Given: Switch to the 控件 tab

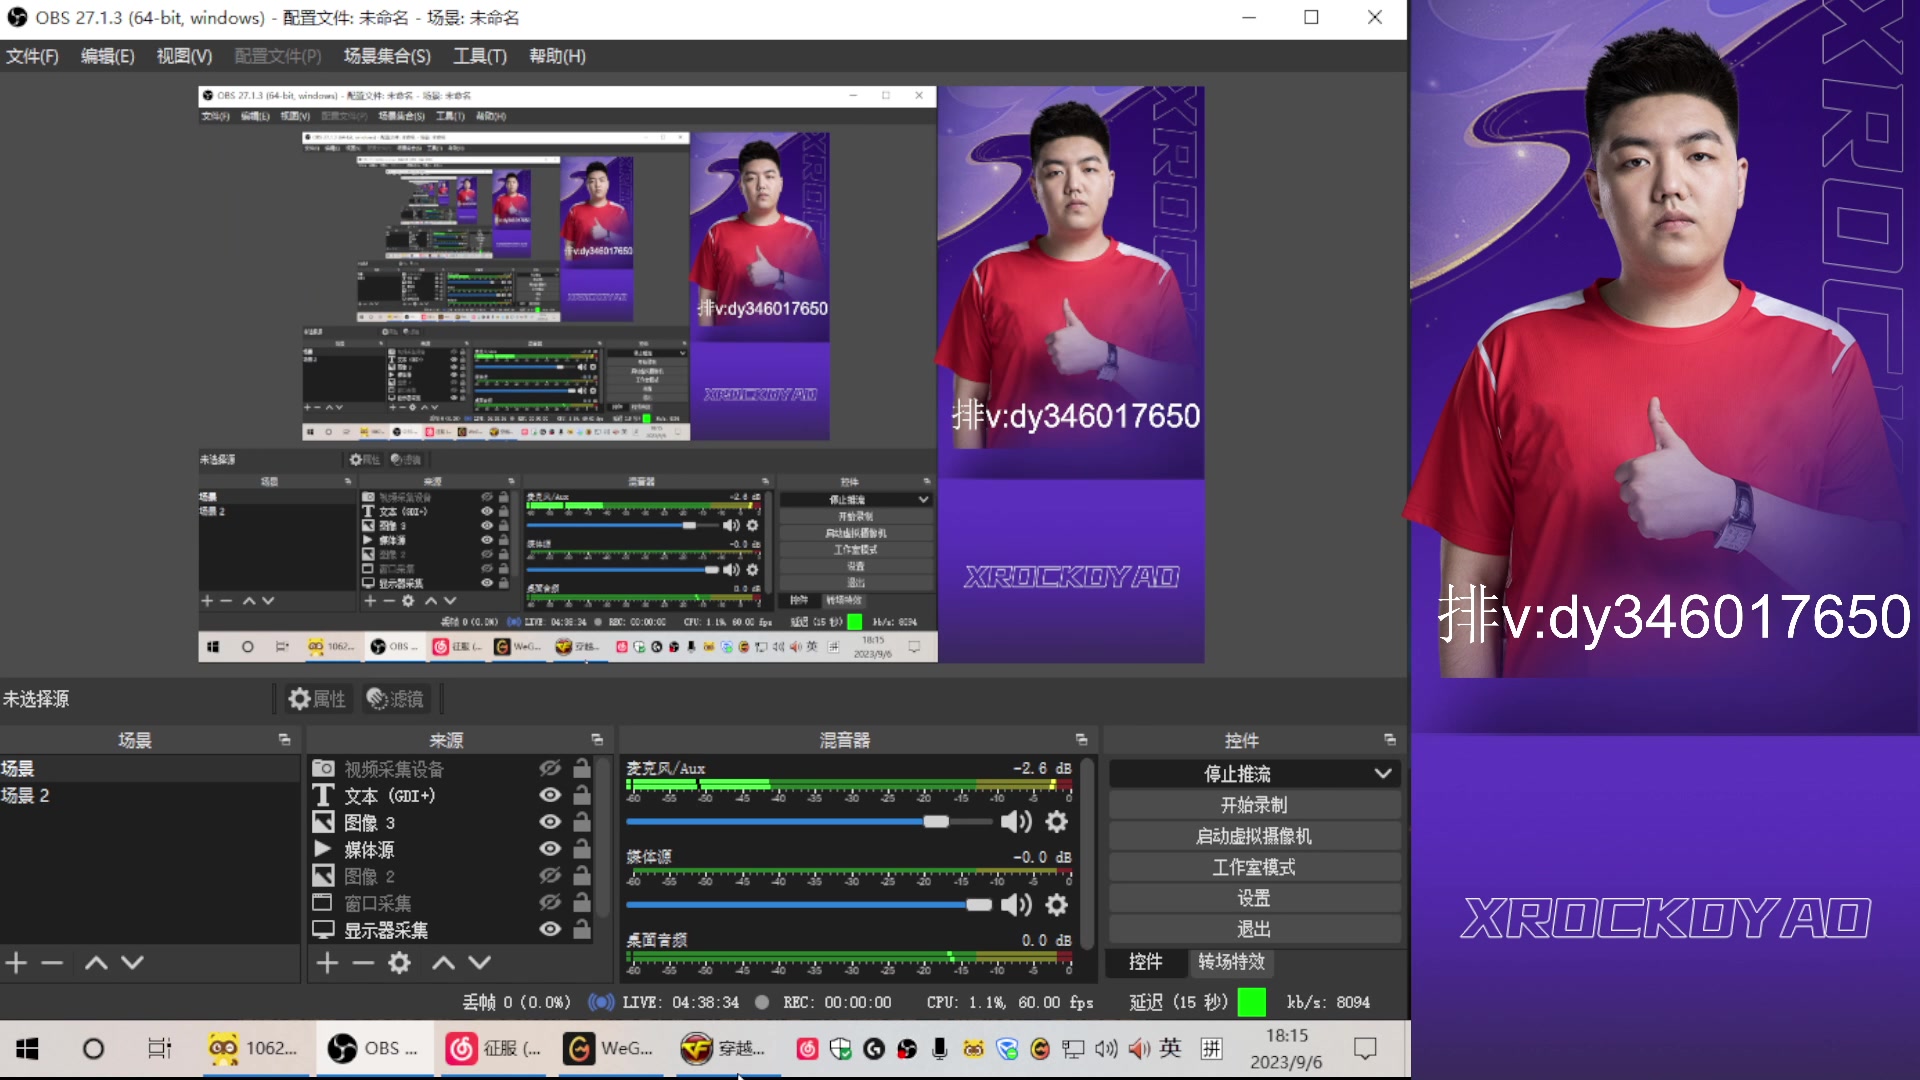Looking at the screenshot, I should (x=1146, y=962).
